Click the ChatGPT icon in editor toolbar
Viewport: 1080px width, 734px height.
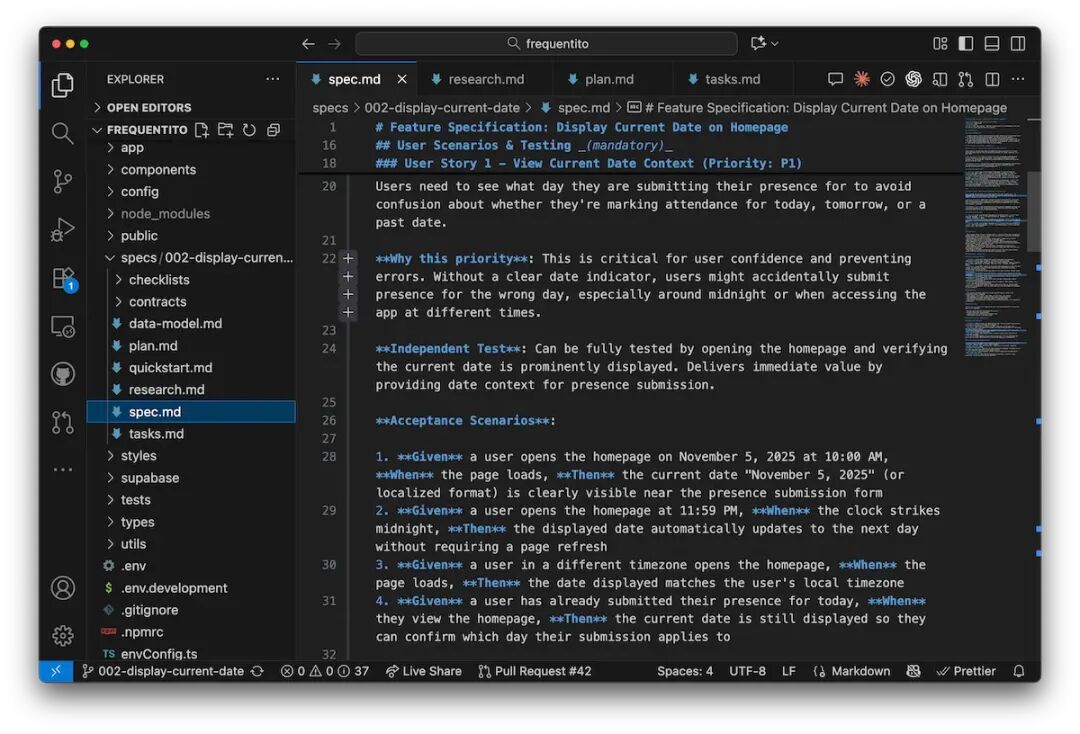pyautogui.click(x=914, y=79)
